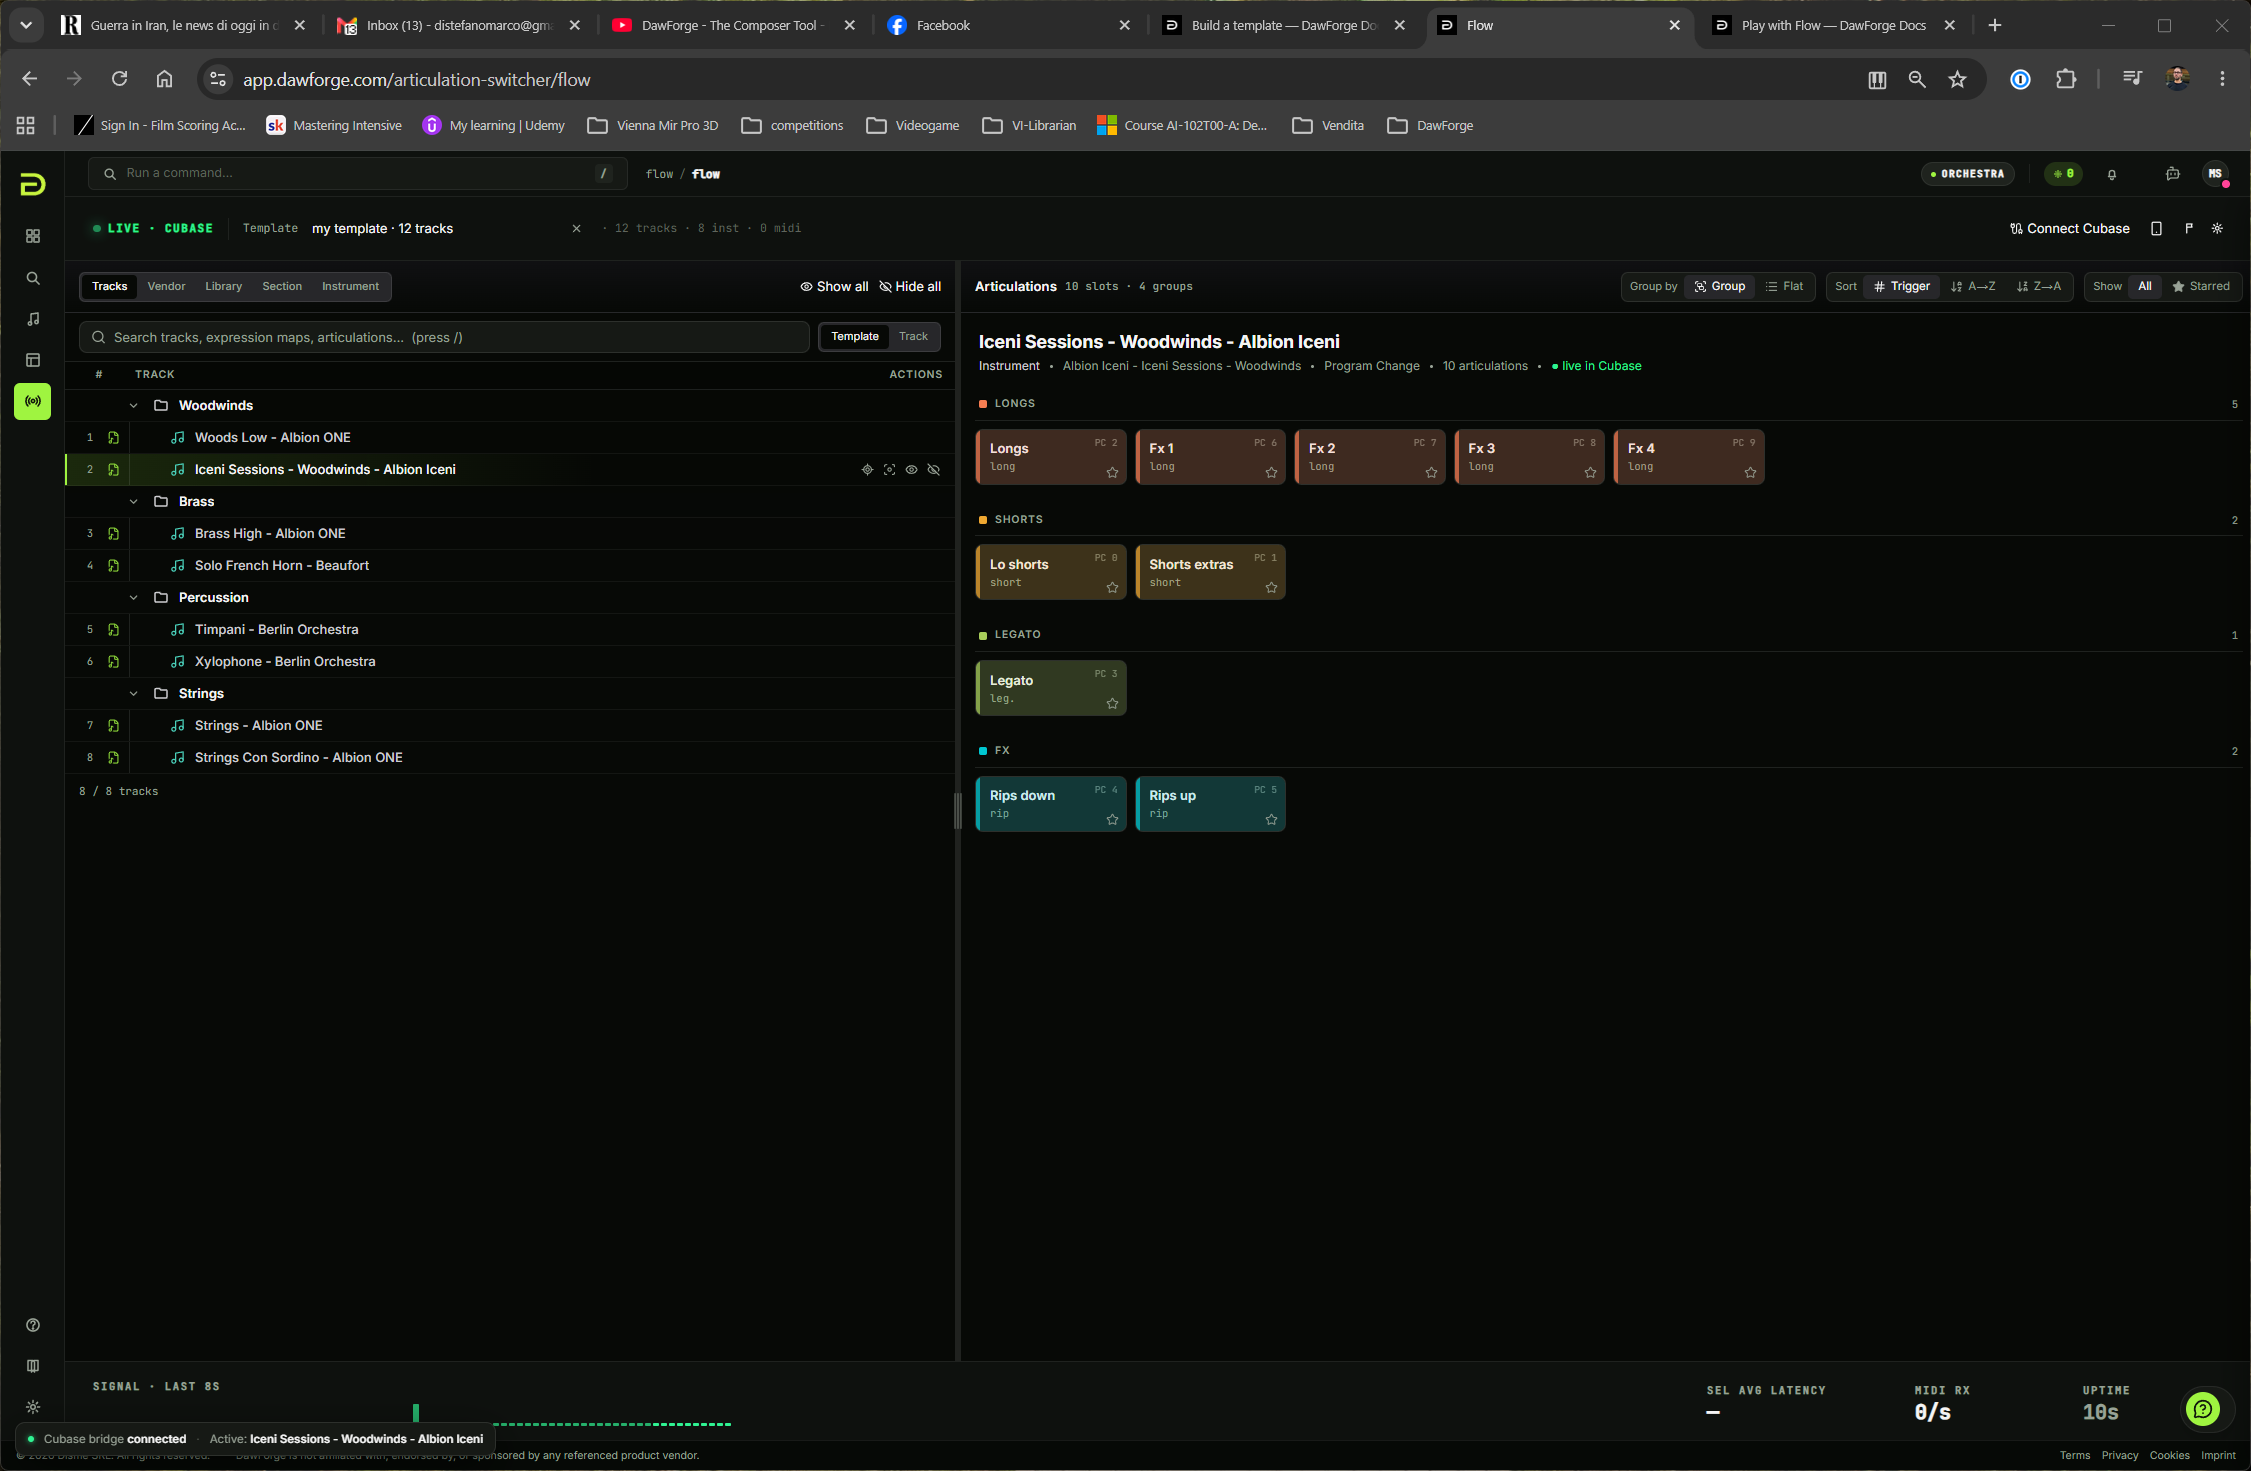This screenshot has width=2251, height=1471.
Task: Show only Starred articulations
Action: 2201,287
